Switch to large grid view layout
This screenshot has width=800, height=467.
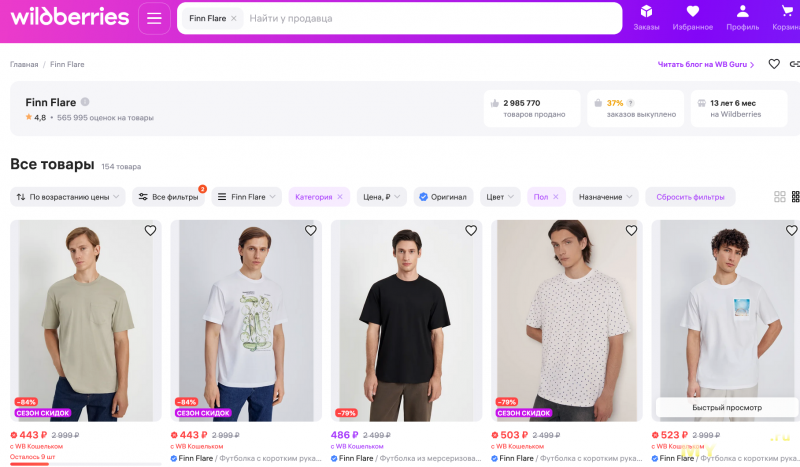coord(780,197)
